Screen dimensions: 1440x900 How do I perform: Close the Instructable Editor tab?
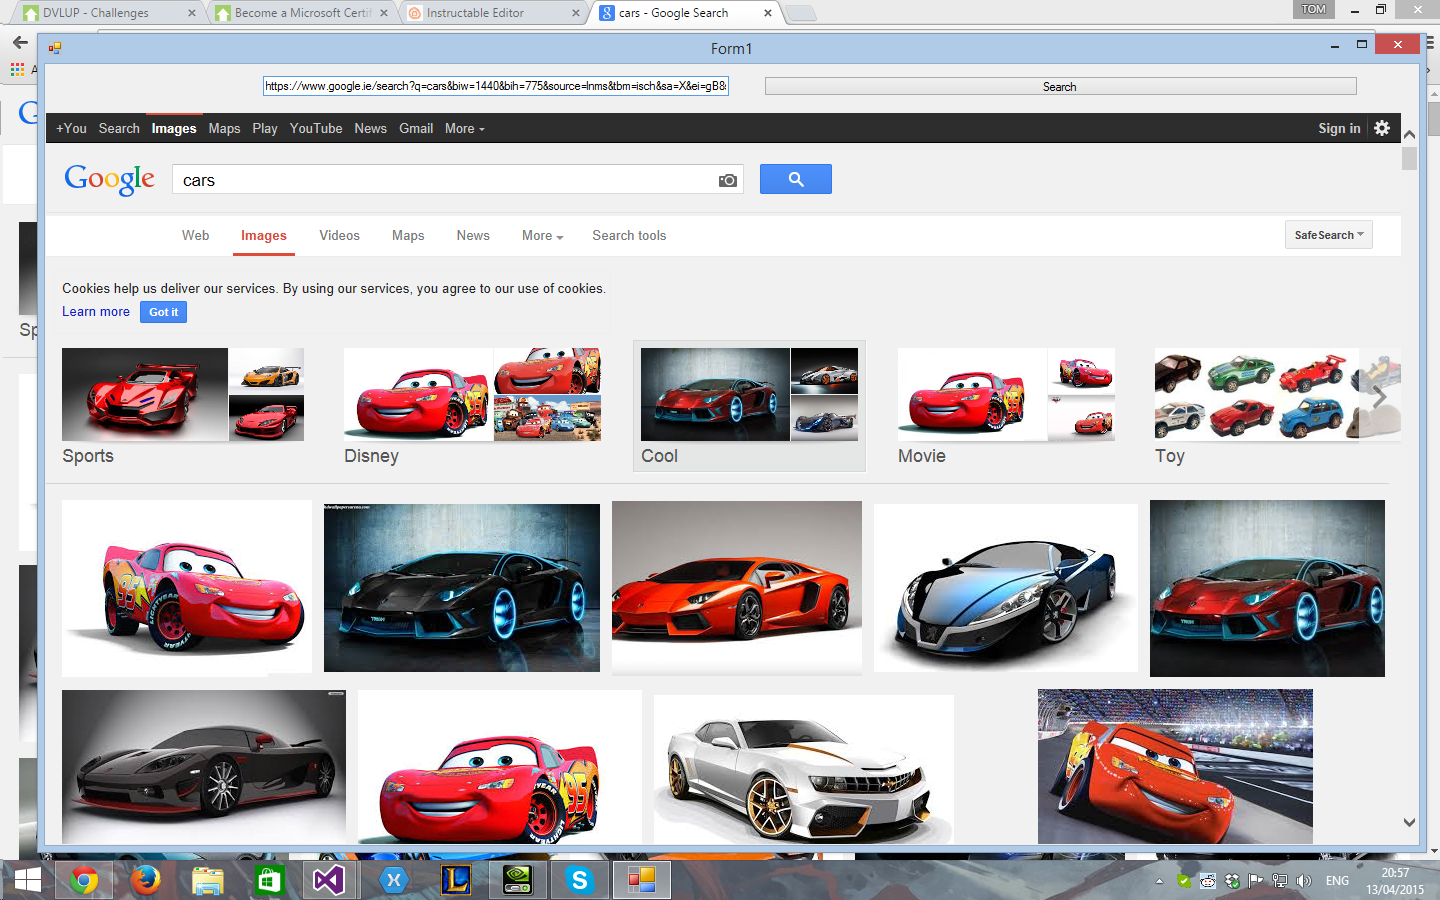click(x=576, y=13)
